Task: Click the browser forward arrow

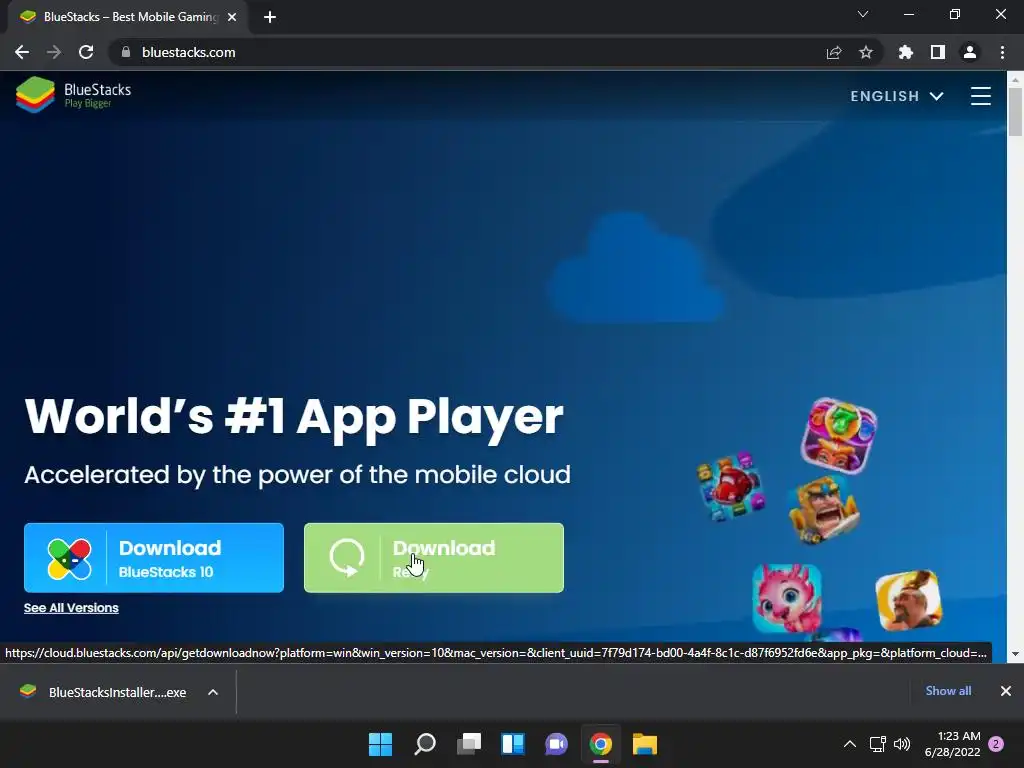Action: (54, 52)
